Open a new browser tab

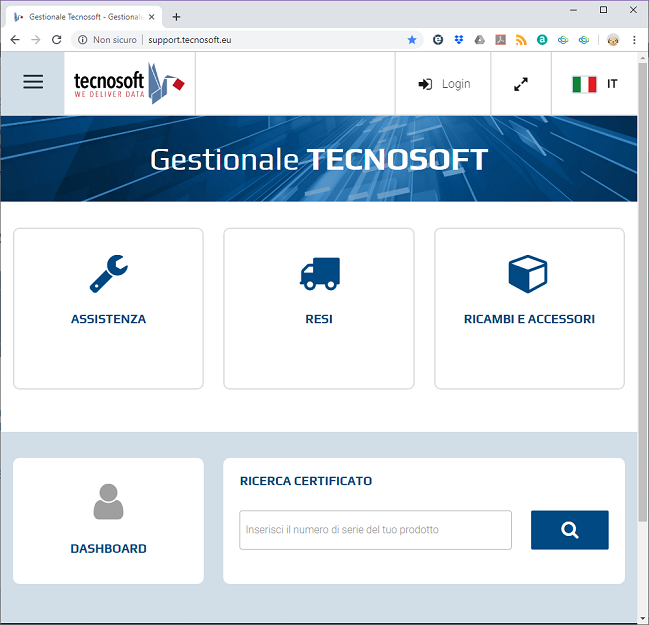point(176,17)
